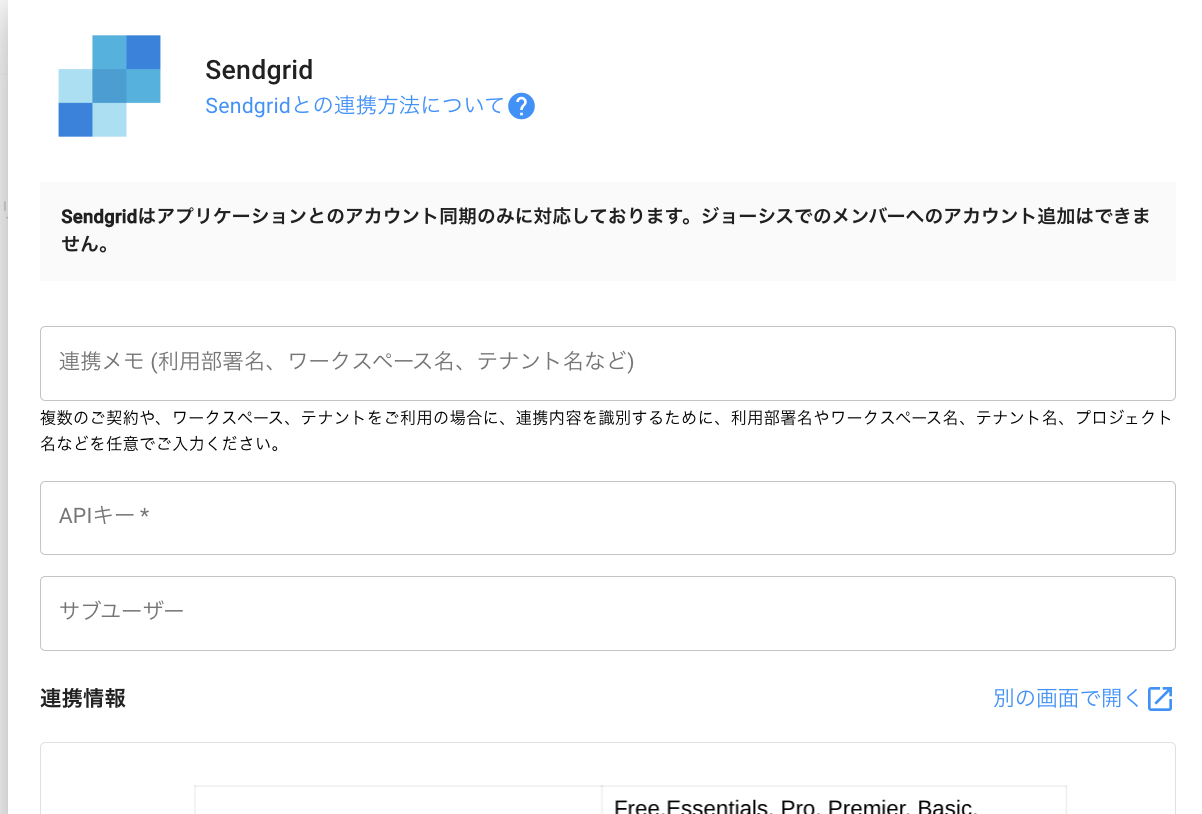Select the サブユーザー text field
The height and width of the screenshot is (814, 1202).
[x=607, y=612]
